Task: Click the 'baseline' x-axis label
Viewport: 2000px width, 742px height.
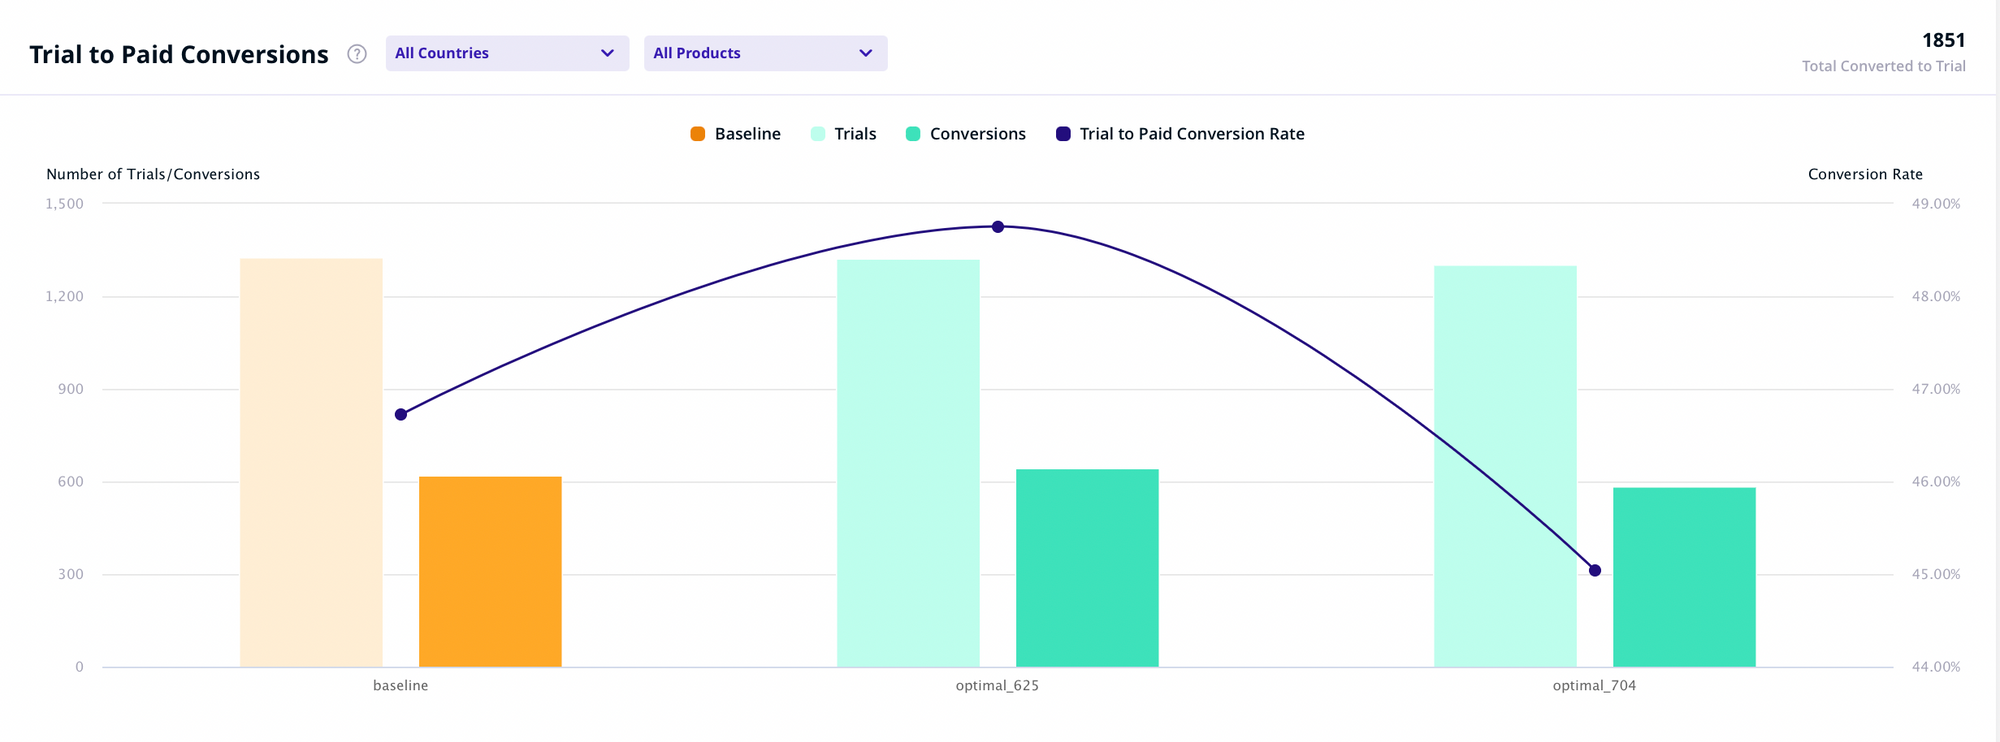Action: tap(401, 686)
